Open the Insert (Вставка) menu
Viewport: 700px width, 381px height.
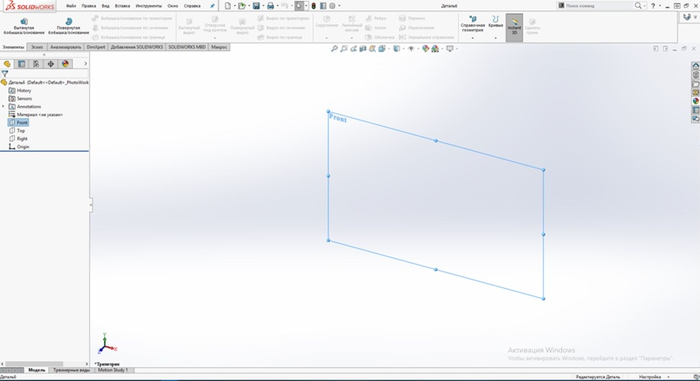[122, 6]
